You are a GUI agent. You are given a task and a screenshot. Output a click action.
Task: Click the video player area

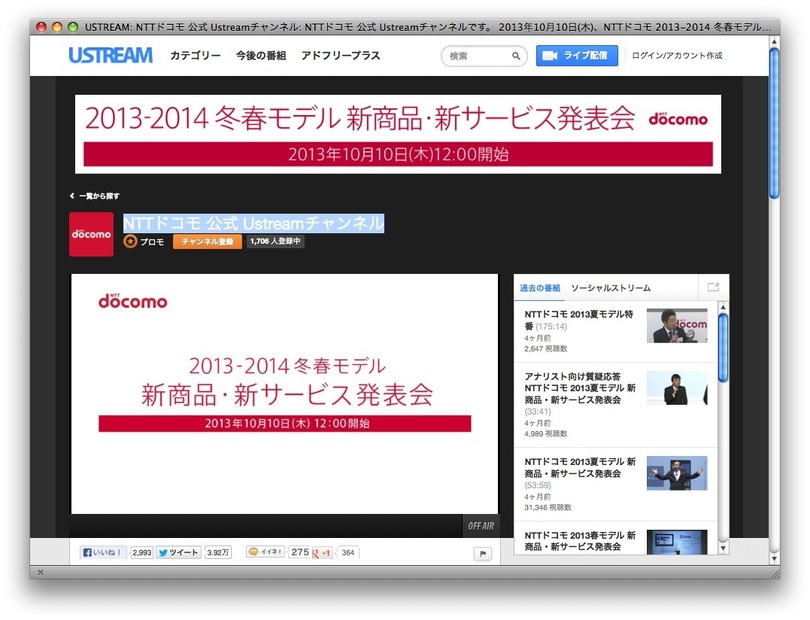tap(285, 394)
